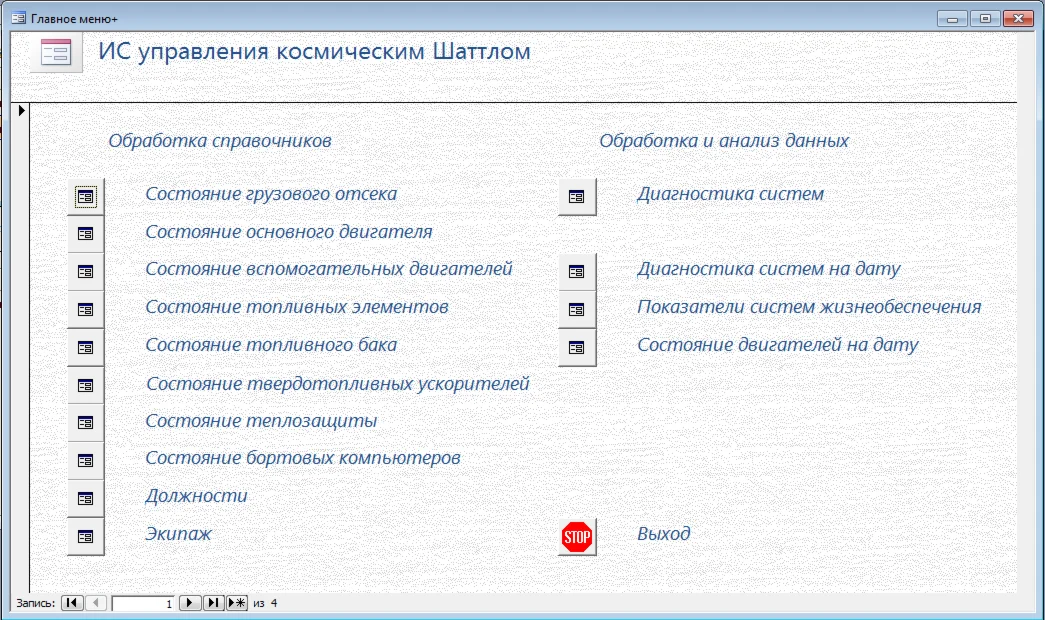Open the Диагностика систем form icon
The width and height of the screenshot is (1045, 620).
click(x=576, y=196)
